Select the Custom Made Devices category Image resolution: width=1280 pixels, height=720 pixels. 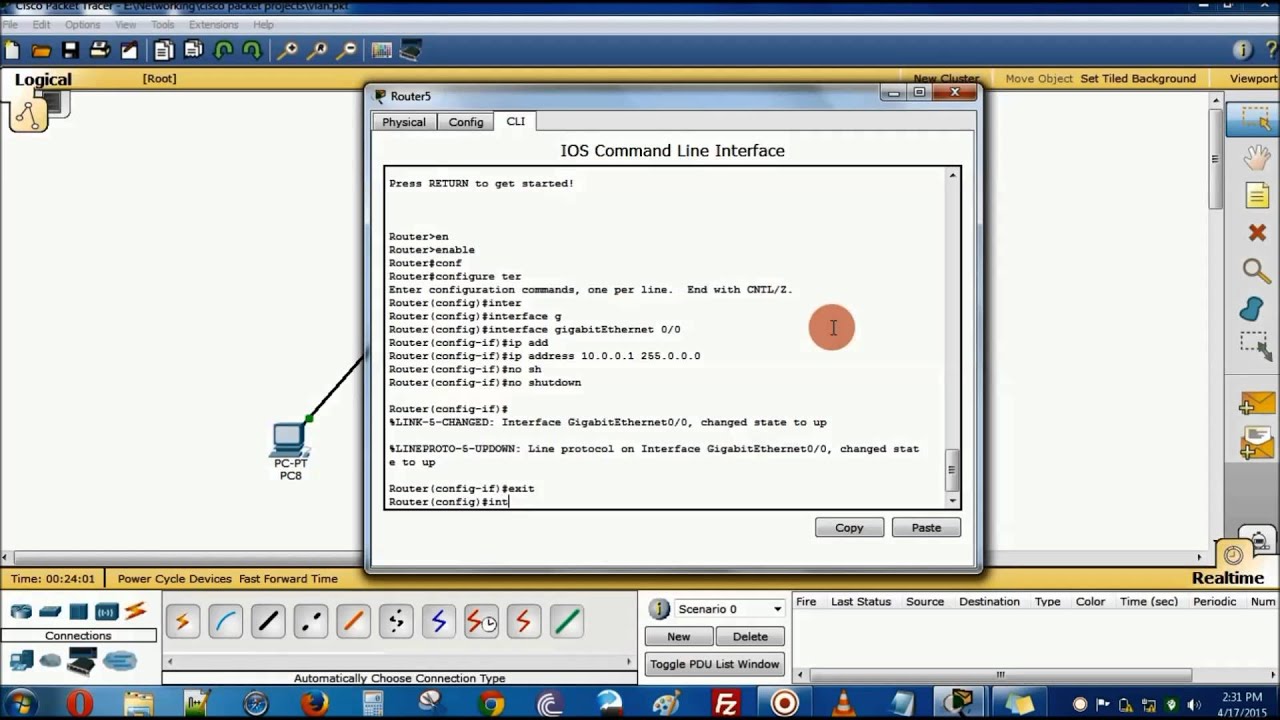pos(82,661)
